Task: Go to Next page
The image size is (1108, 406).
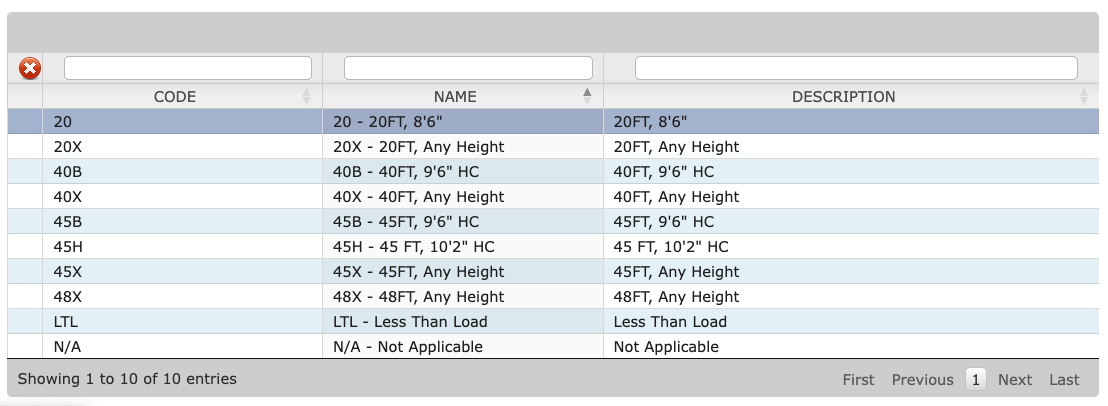Action: 1014,380
